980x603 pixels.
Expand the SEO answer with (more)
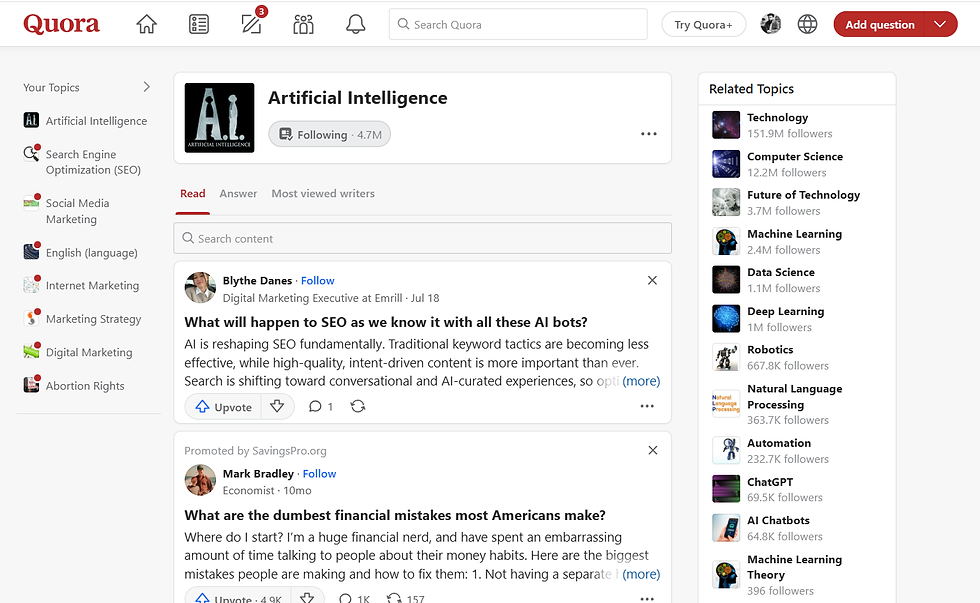[x=641, y=381]
